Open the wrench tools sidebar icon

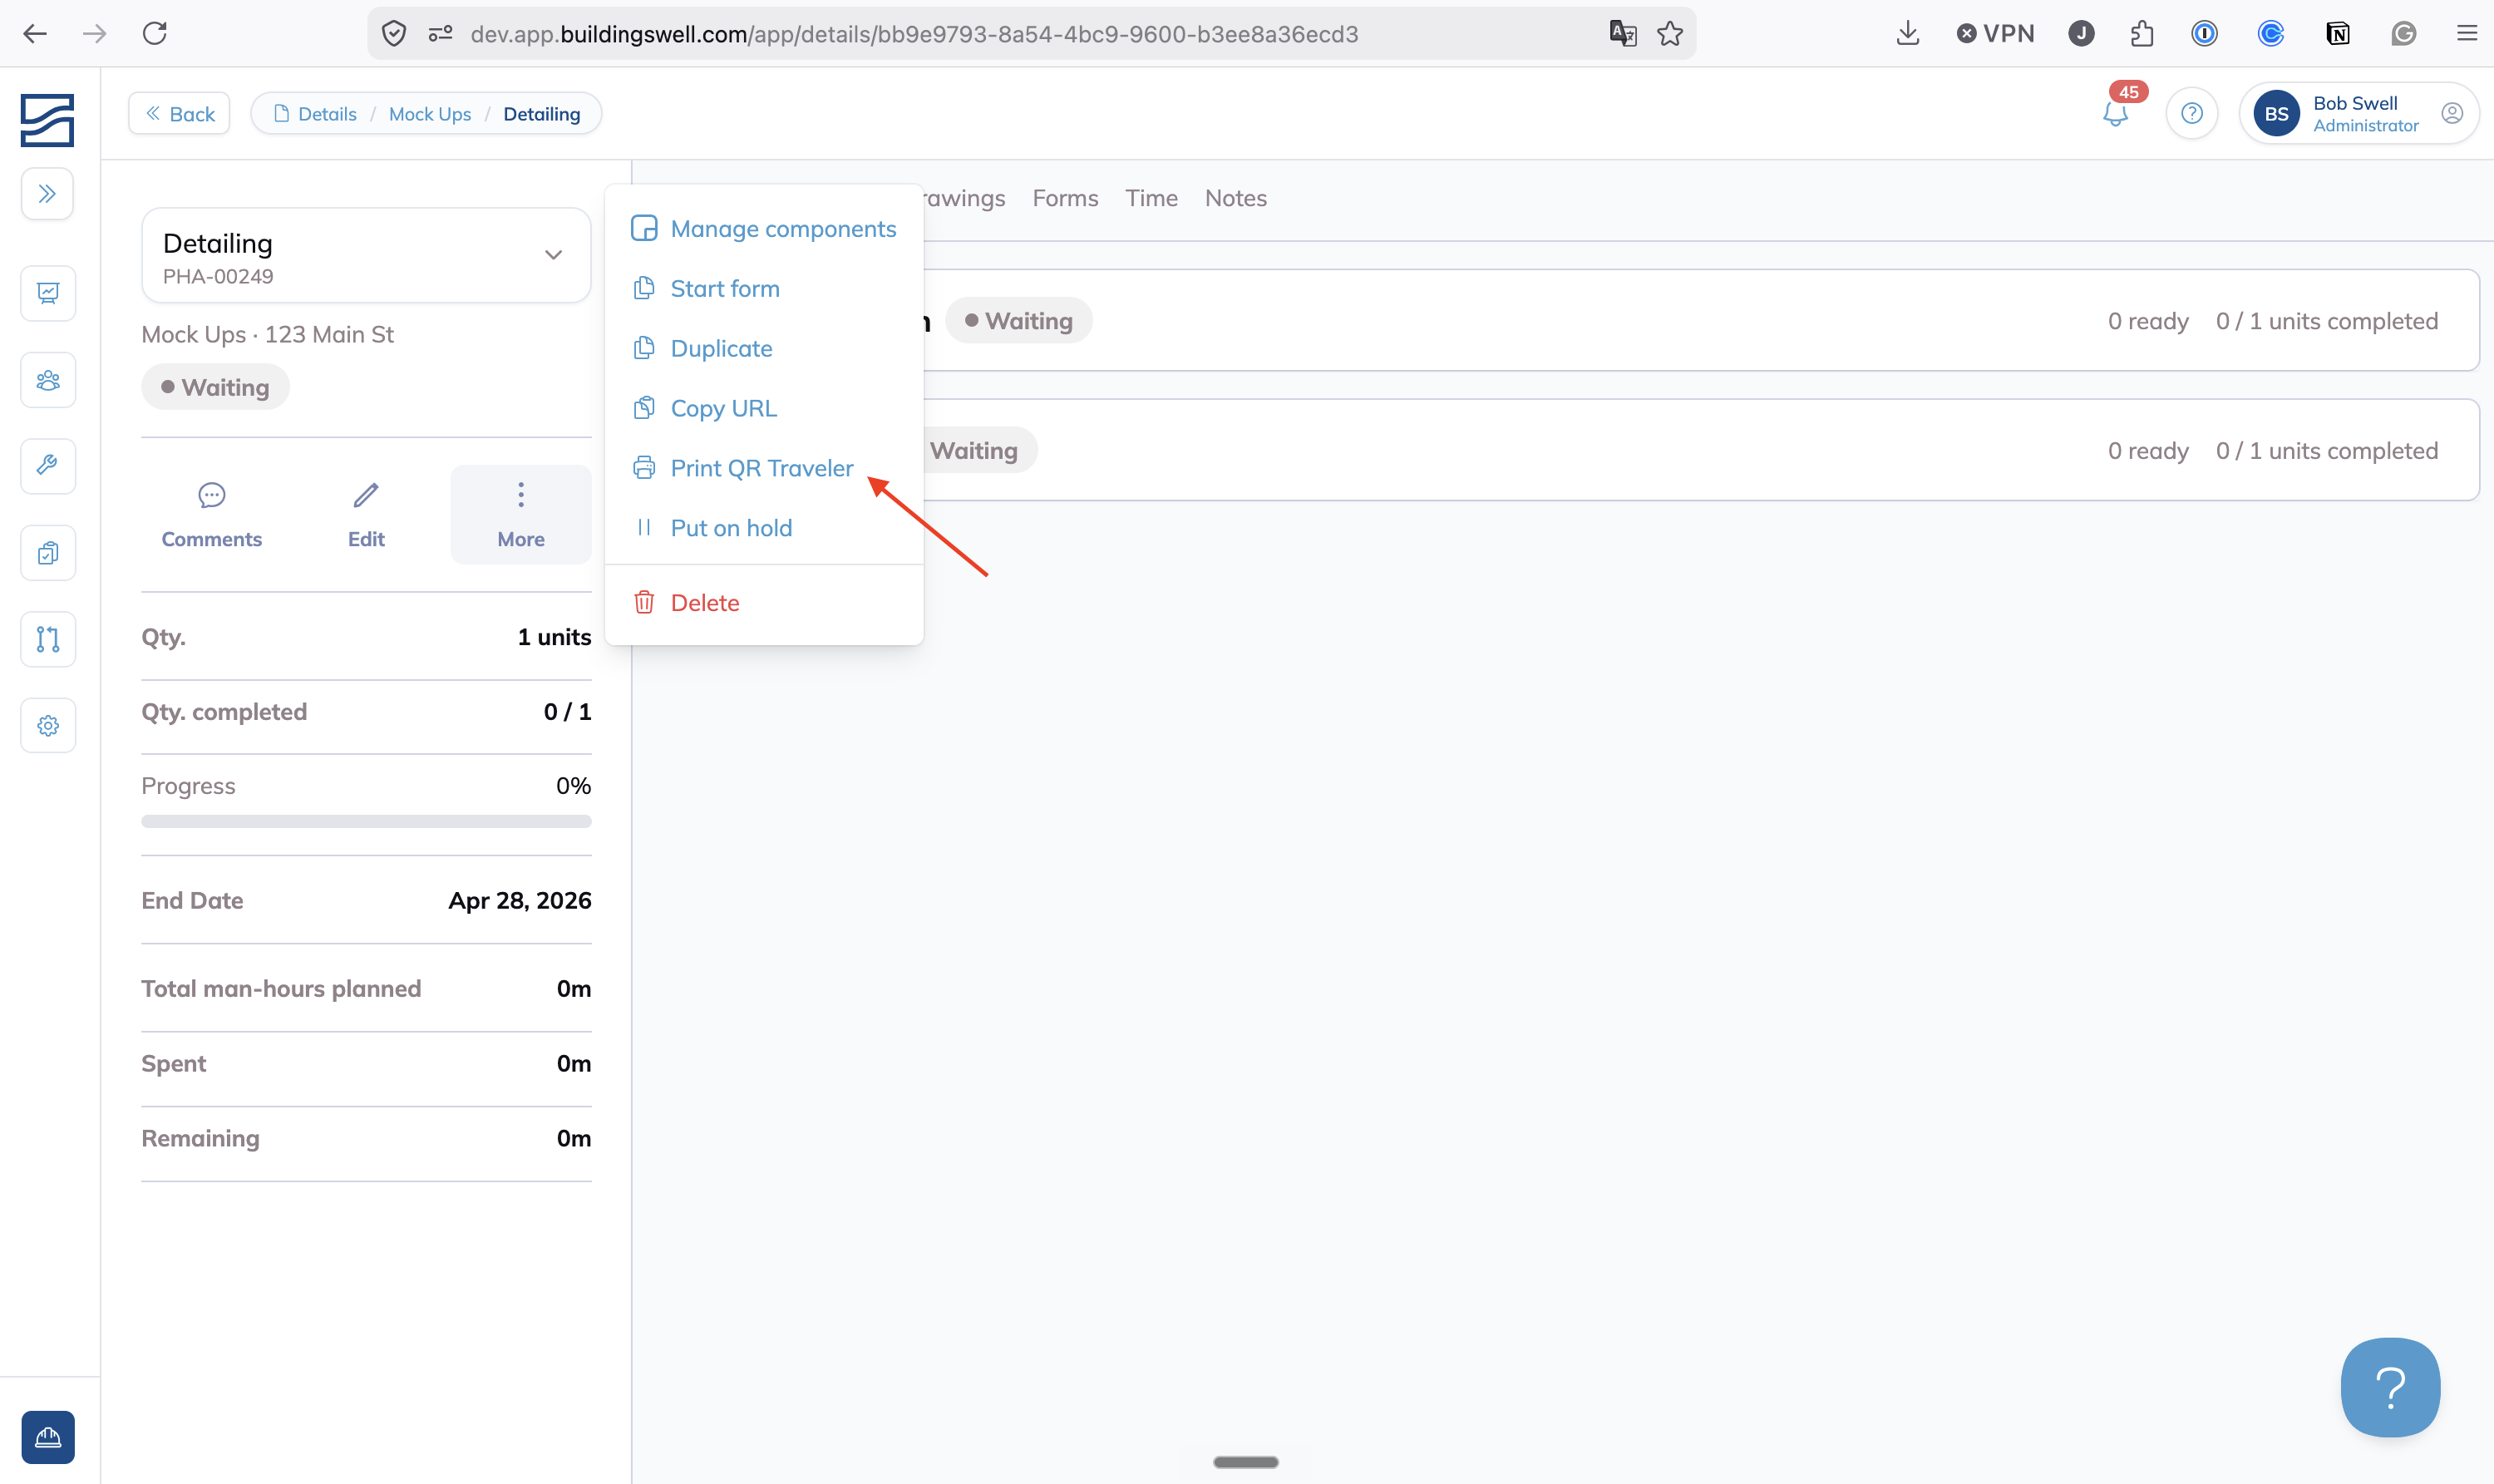click(x=47, y=466)
